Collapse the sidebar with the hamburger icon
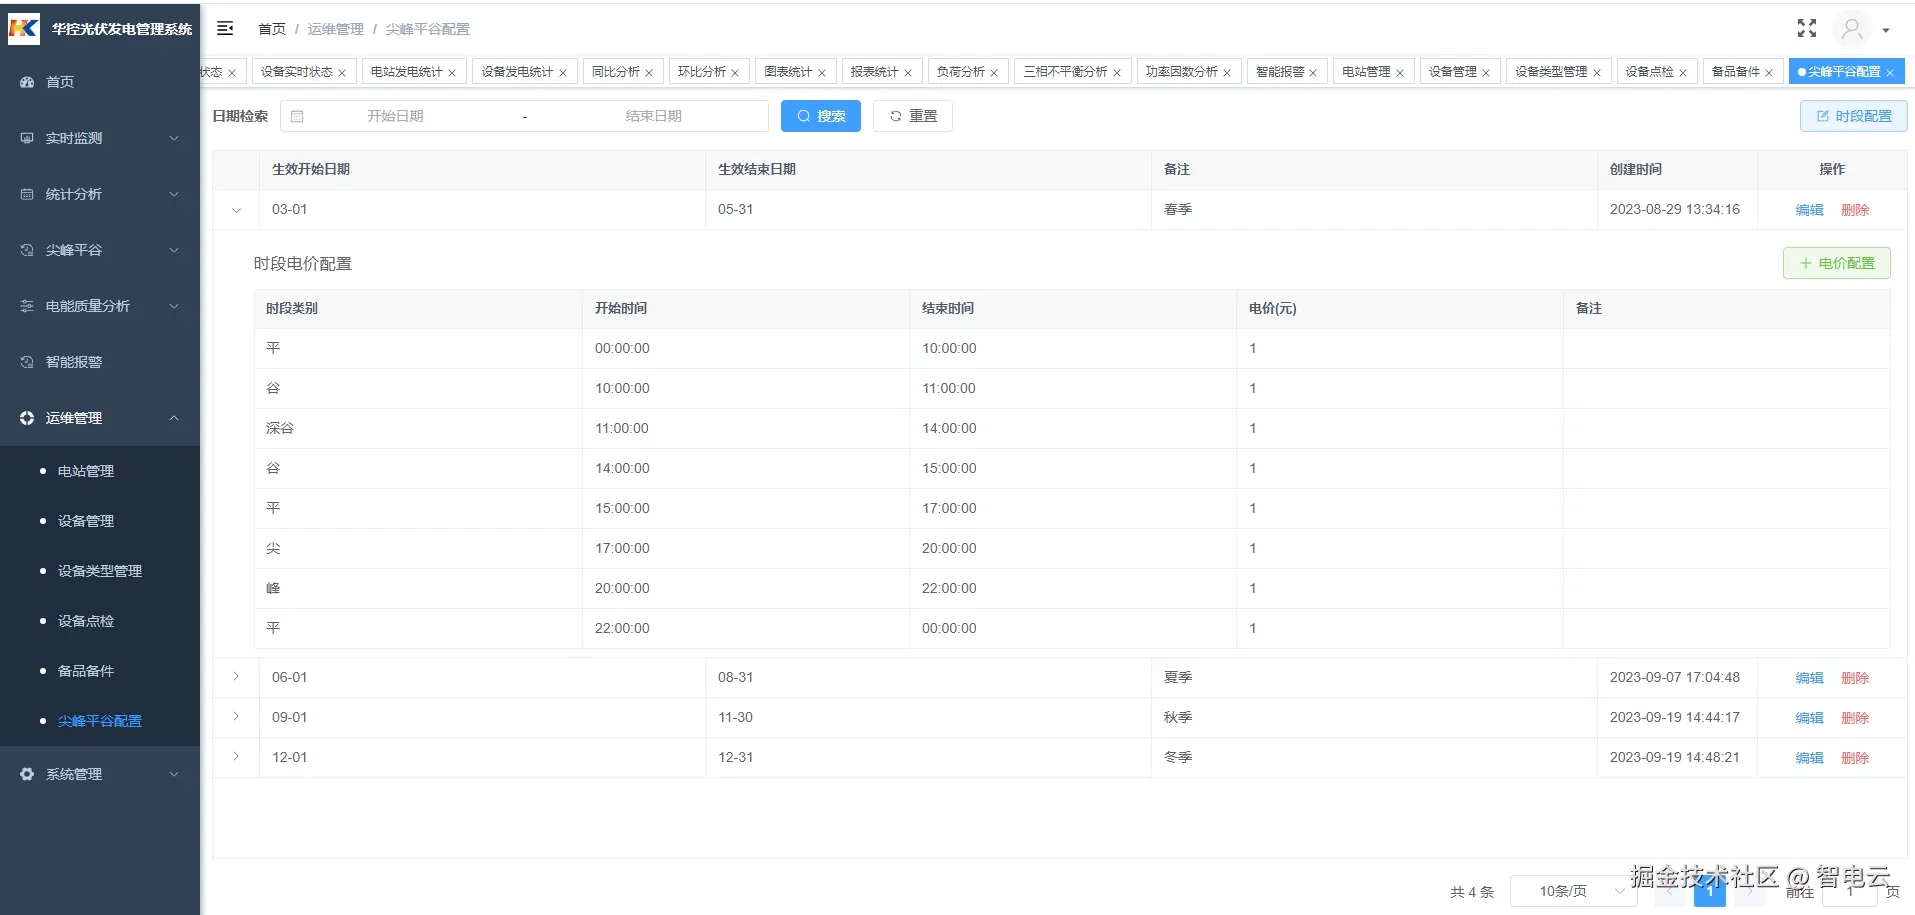Screen dimensions: 1915x915 tap(225, 28)
